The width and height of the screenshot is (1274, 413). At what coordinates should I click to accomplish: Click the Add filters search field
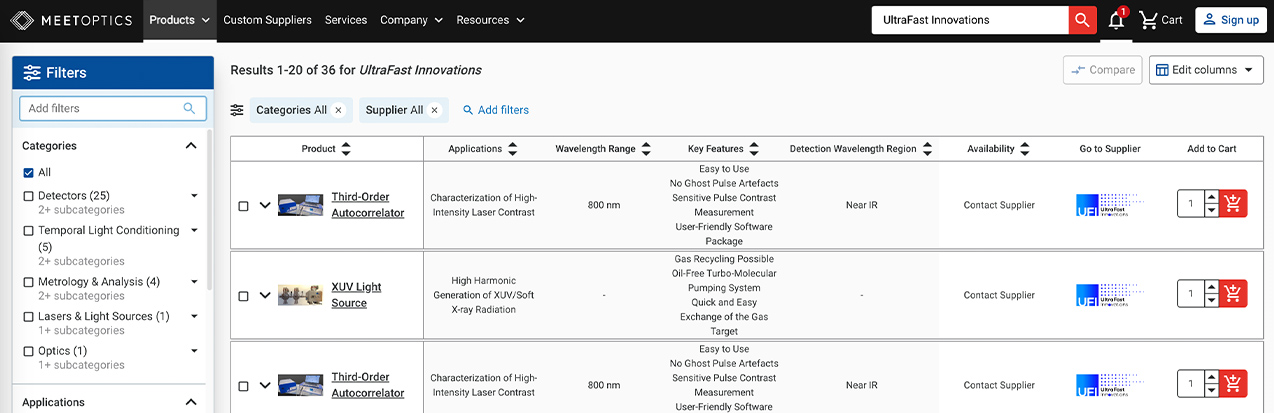coord(103,108)
